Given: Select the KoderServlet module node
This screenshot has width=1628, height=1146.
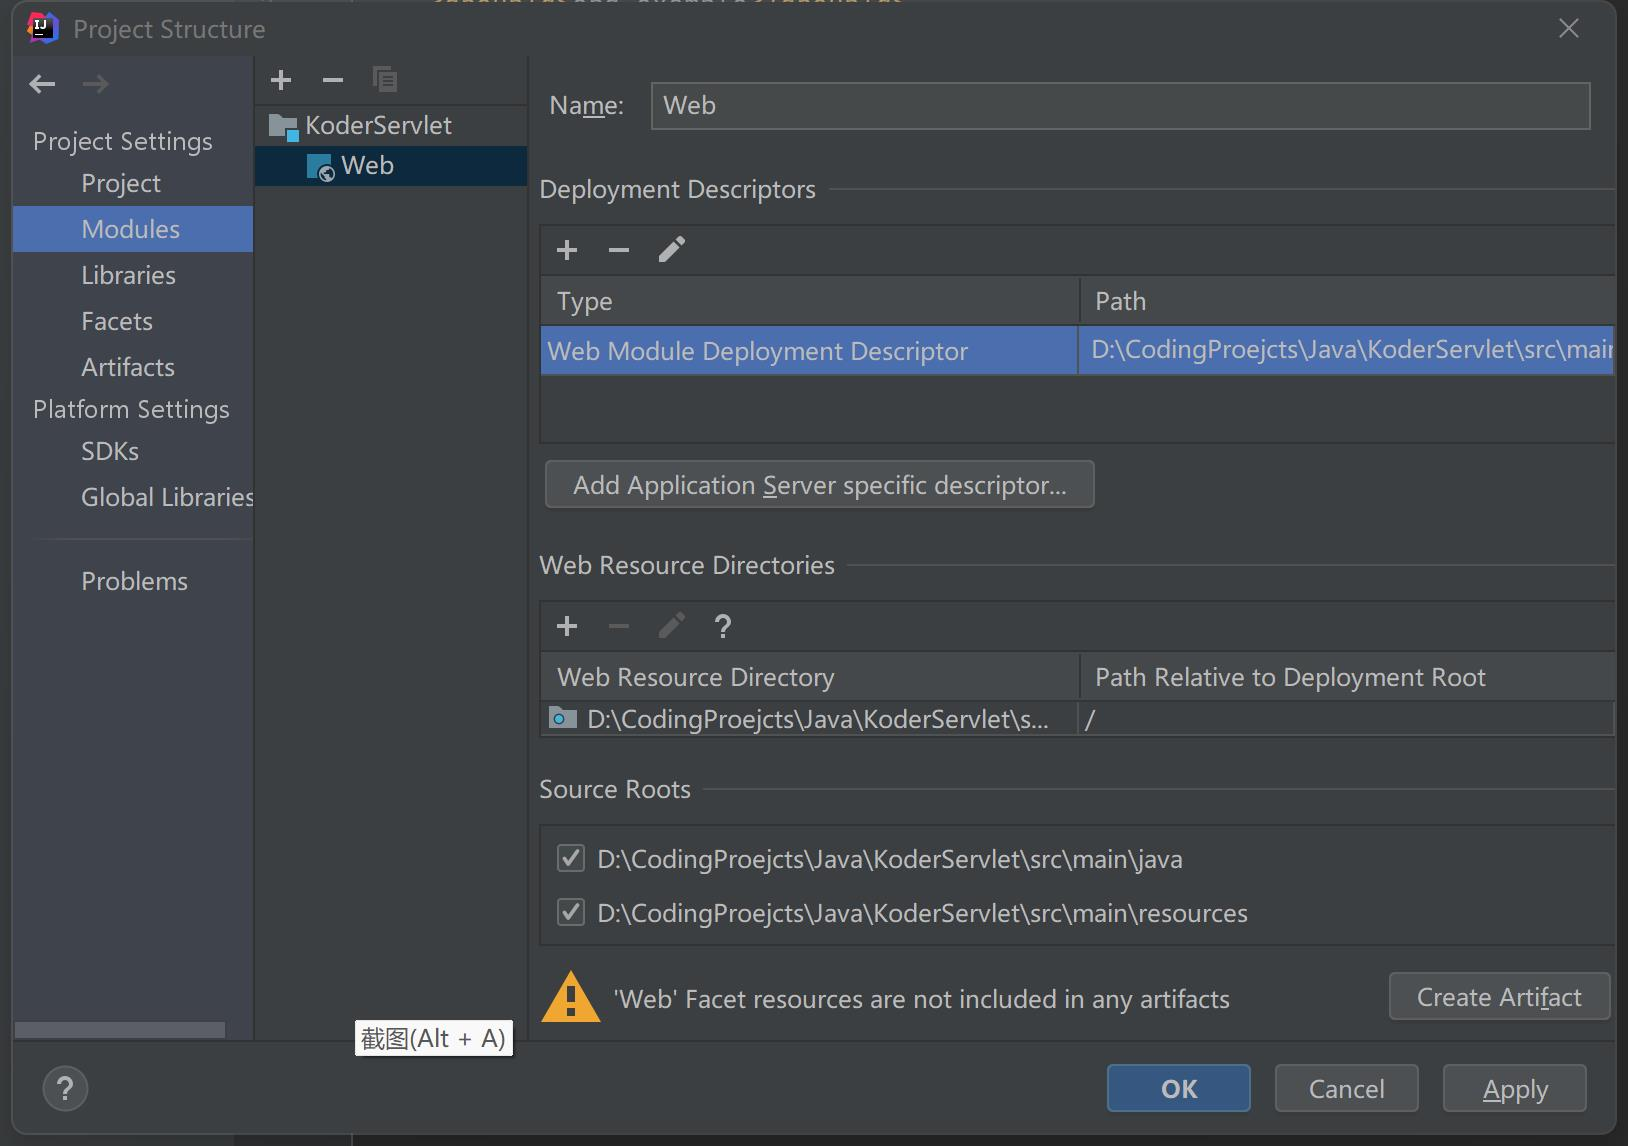Looking at the screenshot, I should click(x=378, y=126).
